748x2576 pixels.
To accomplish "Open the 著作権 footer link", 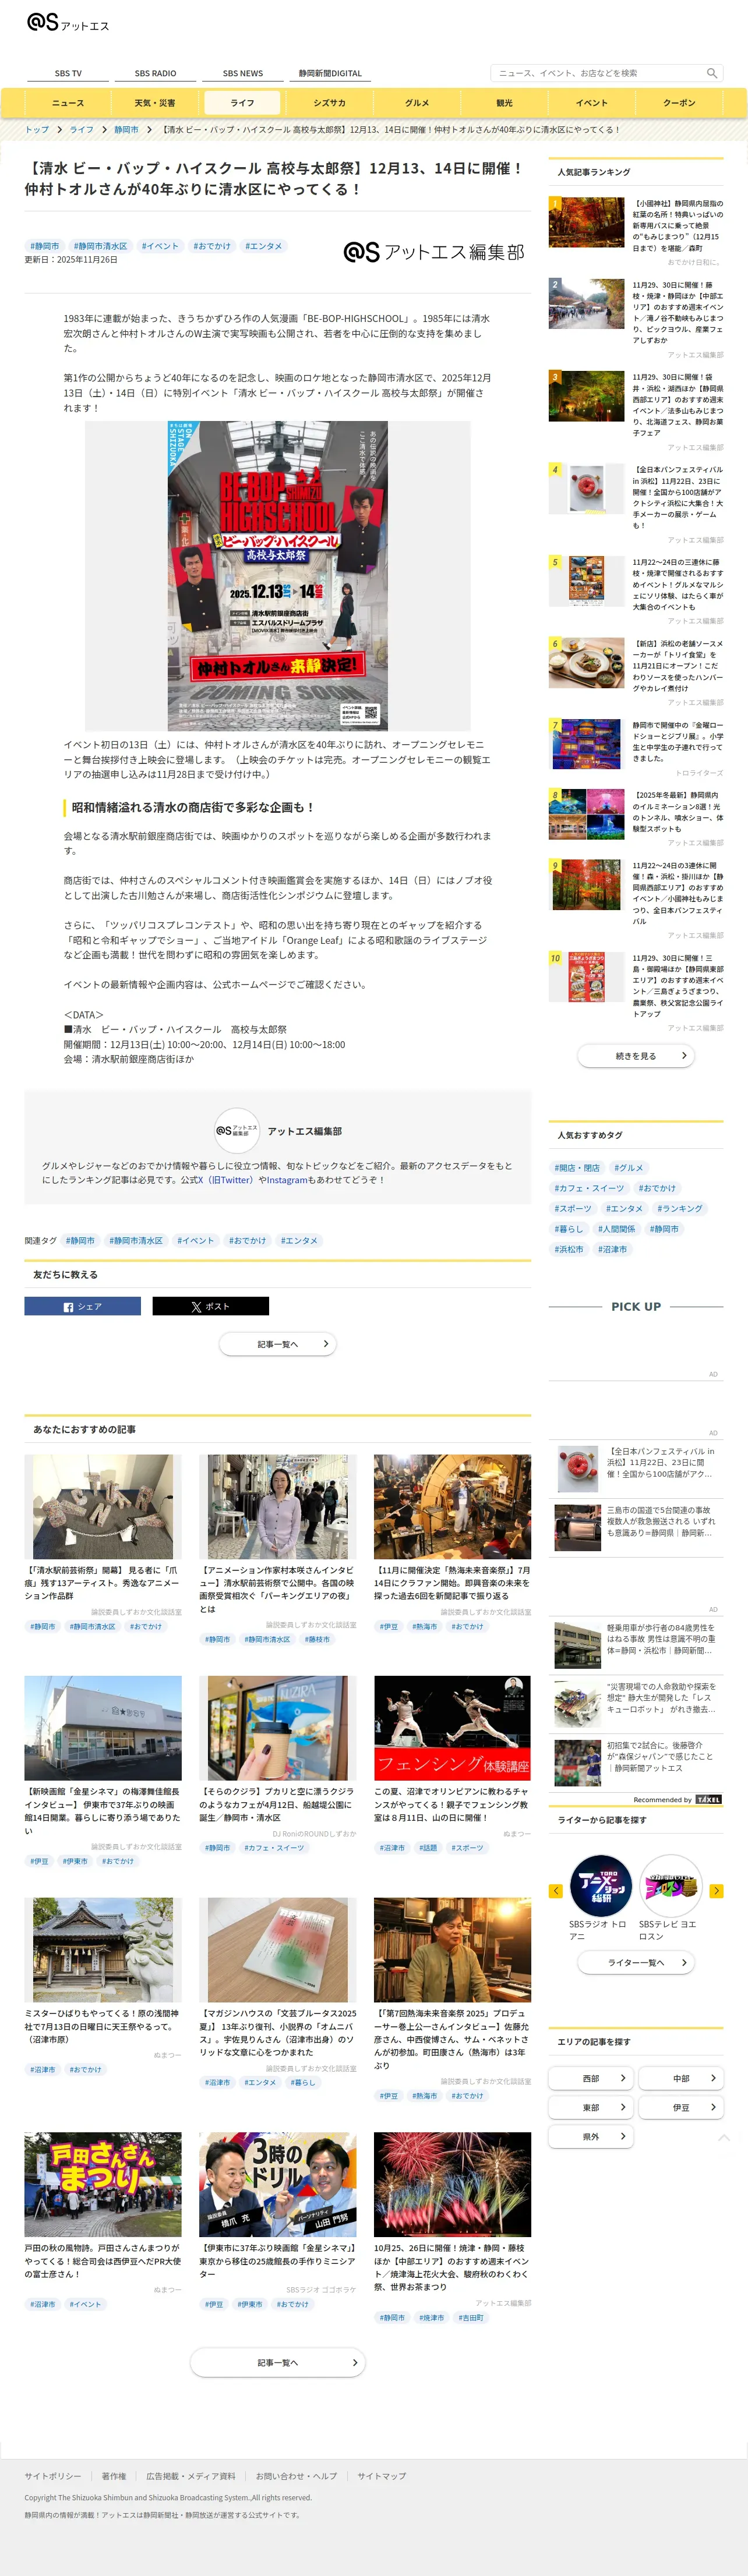I will pyautogui.click(x=114, y=2476).
